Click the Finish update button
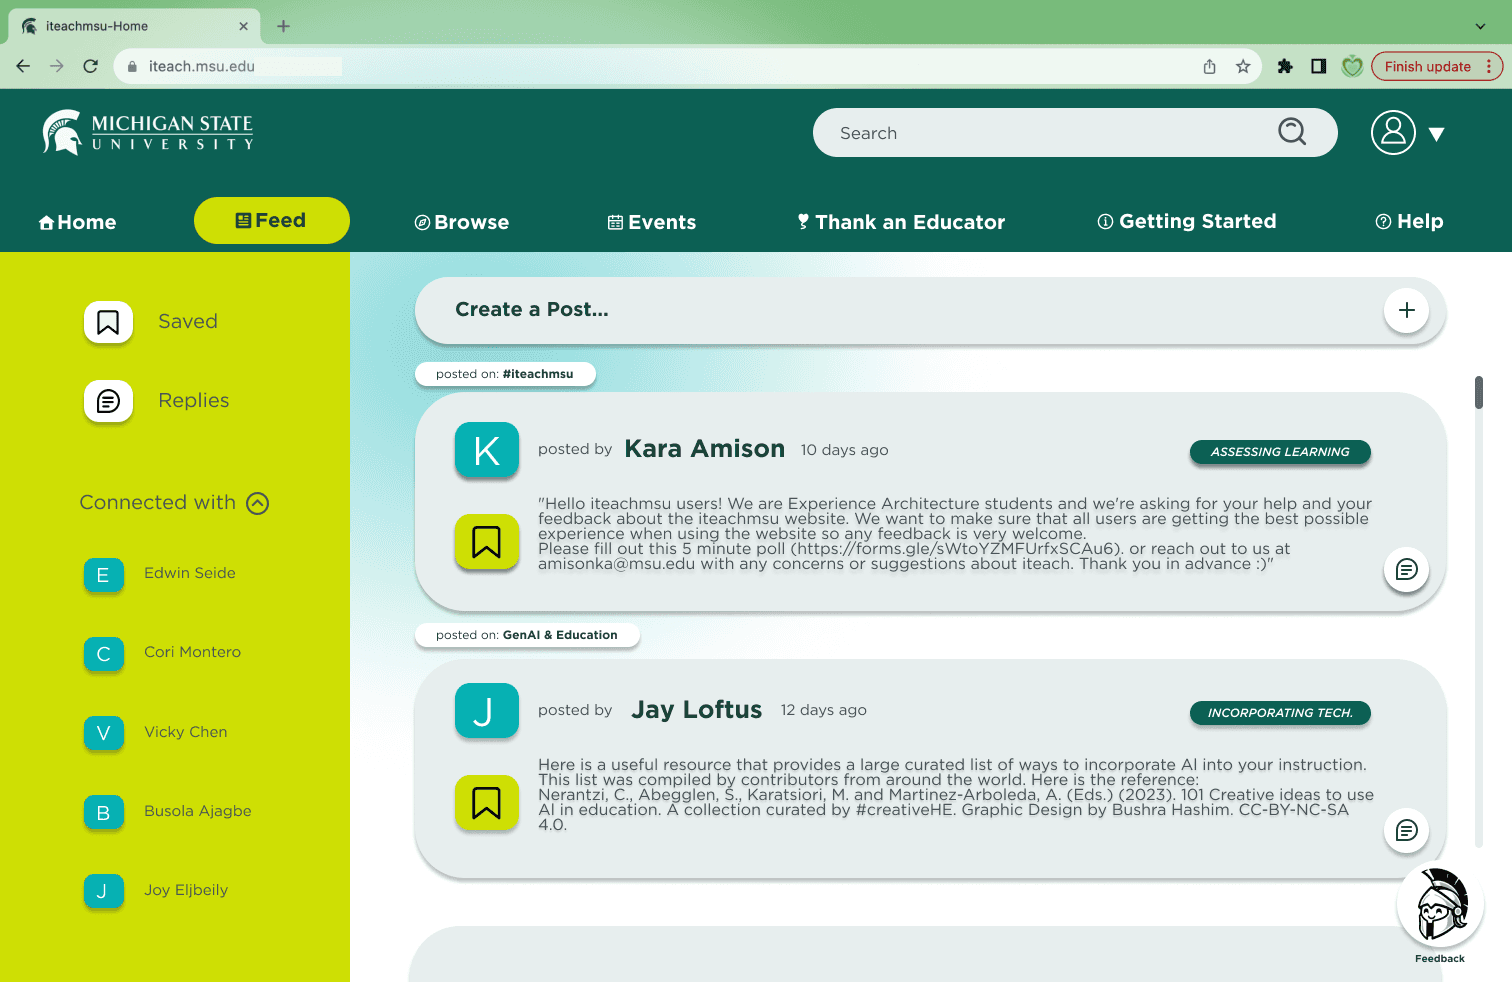1512x982 pixels. [1437, 66]
